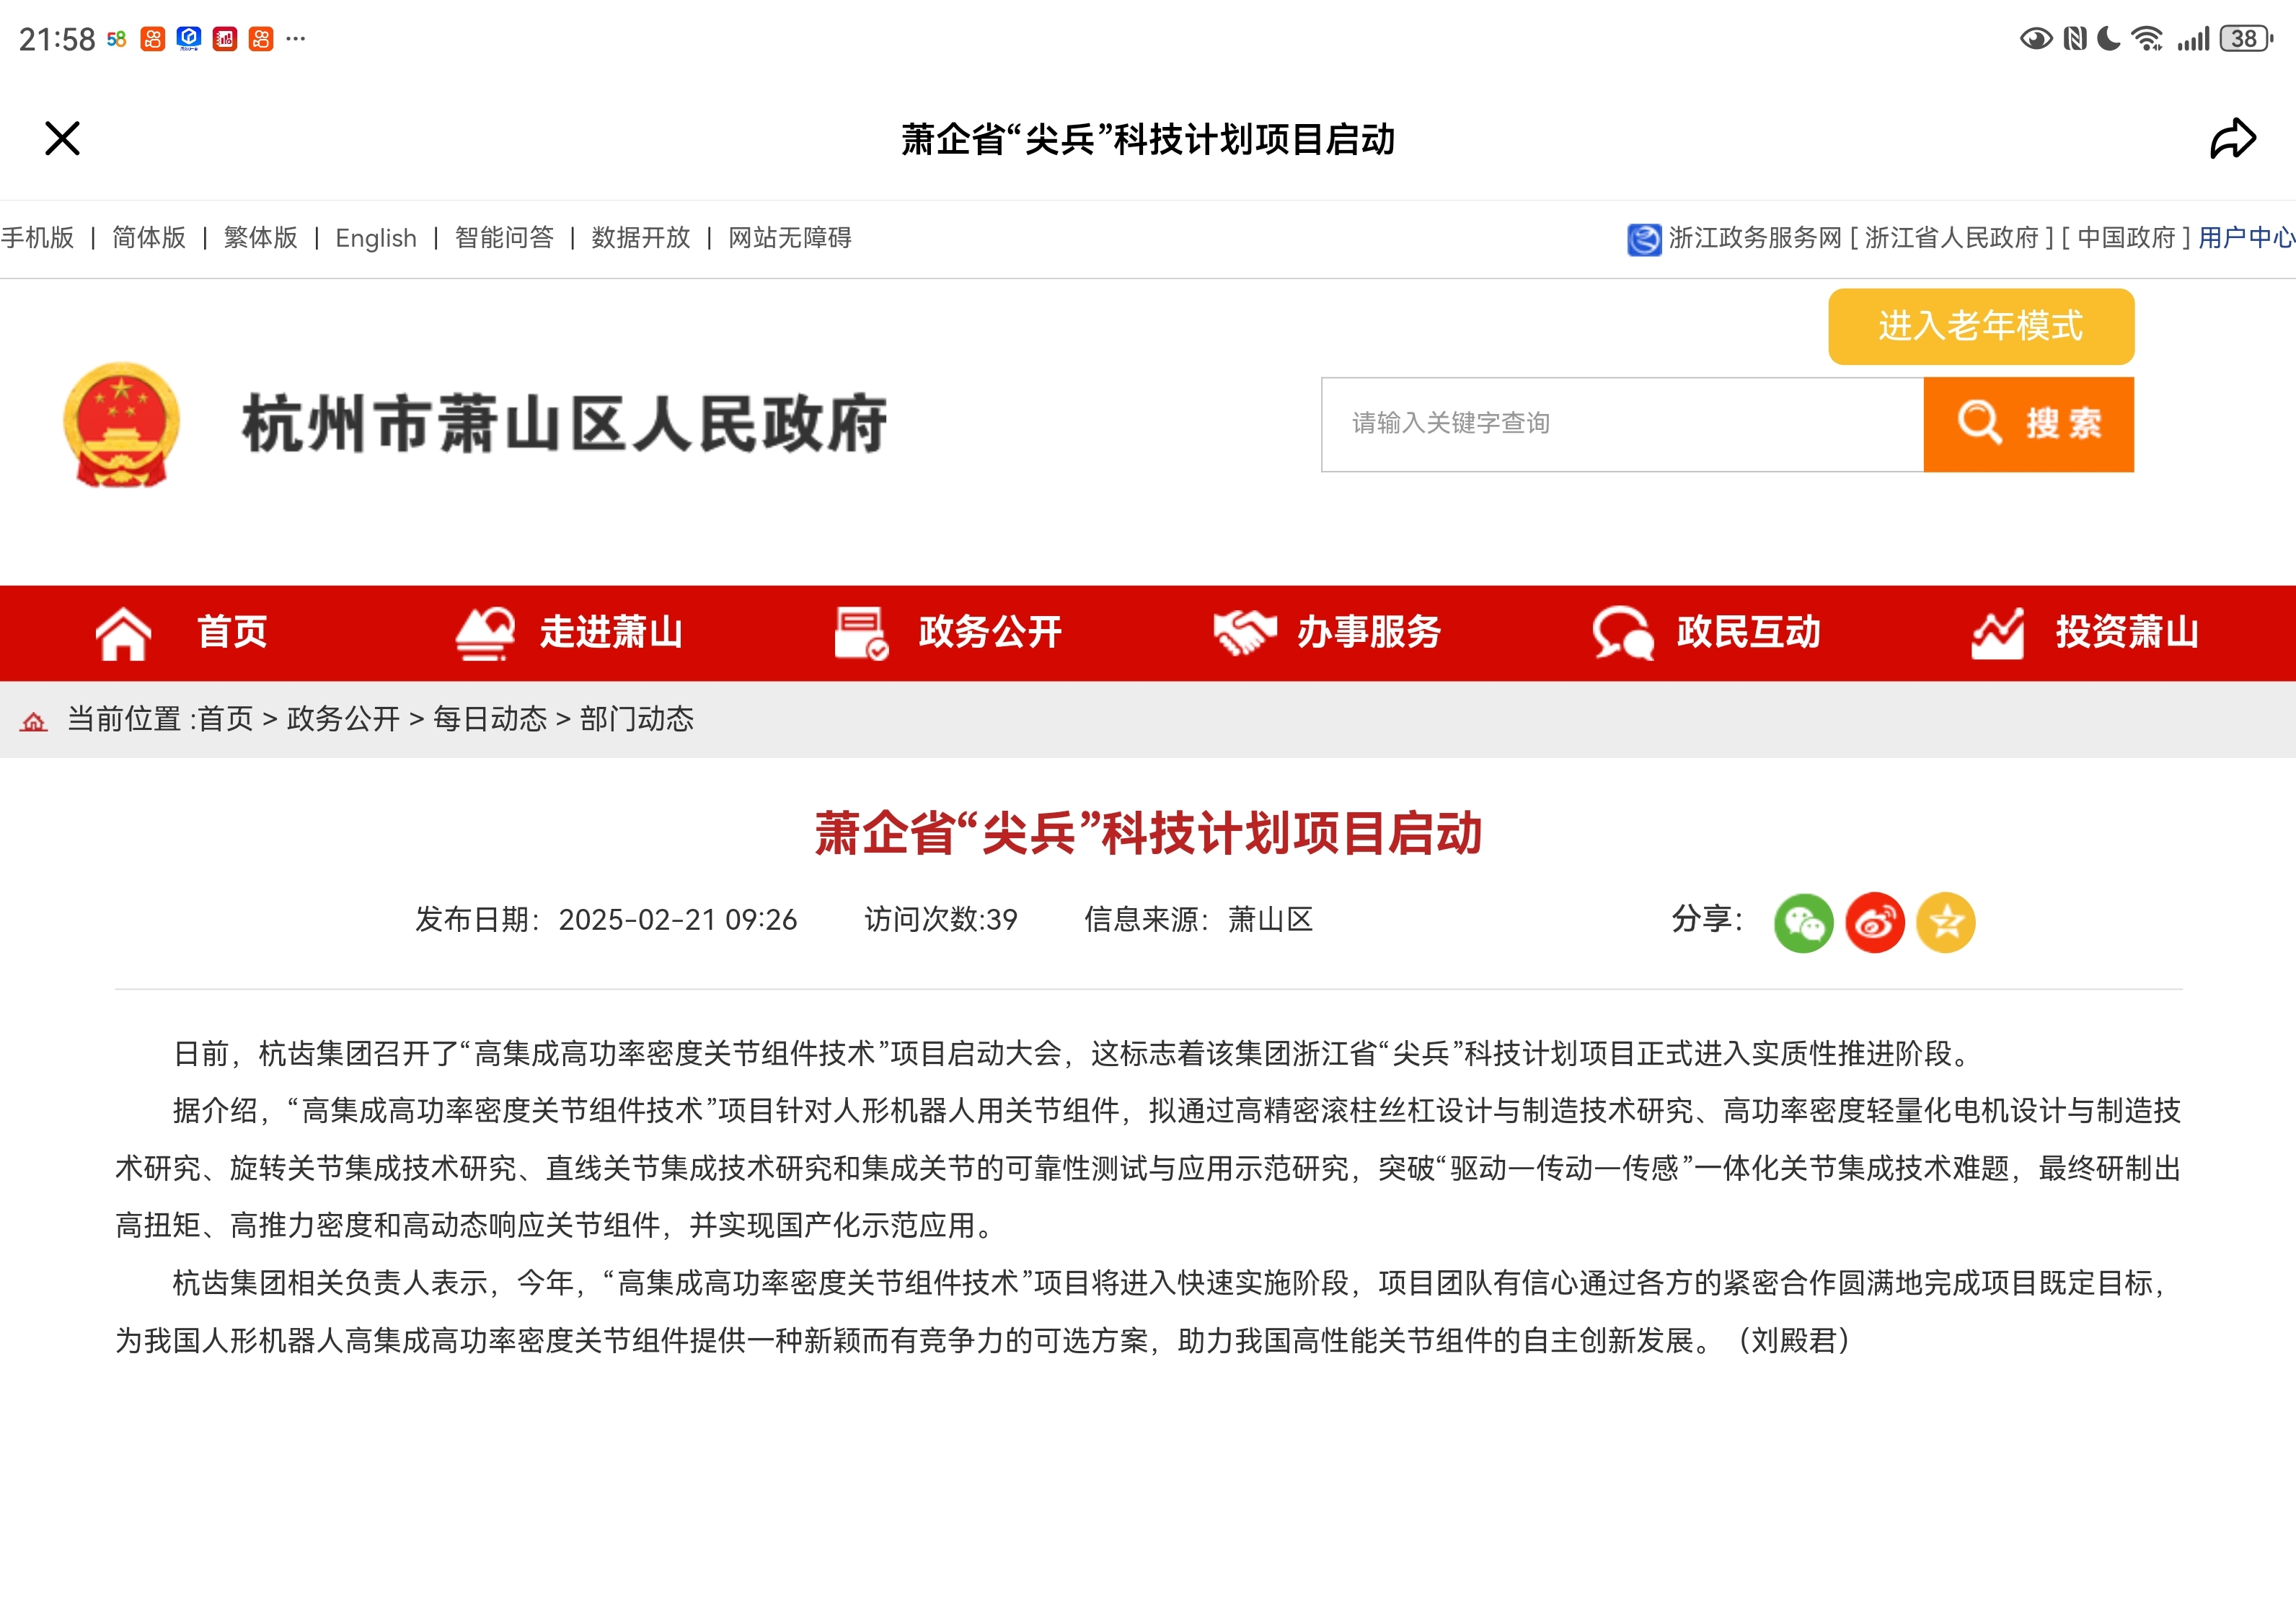Enable 进入老年模式 elderly mode

[x=1980, y=327]
